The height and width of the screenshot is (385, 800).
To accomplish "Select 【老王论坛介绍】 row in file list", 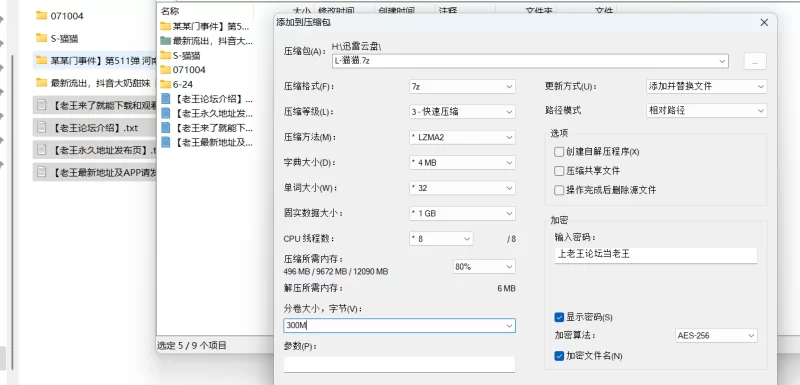I will tap(206, 98).
